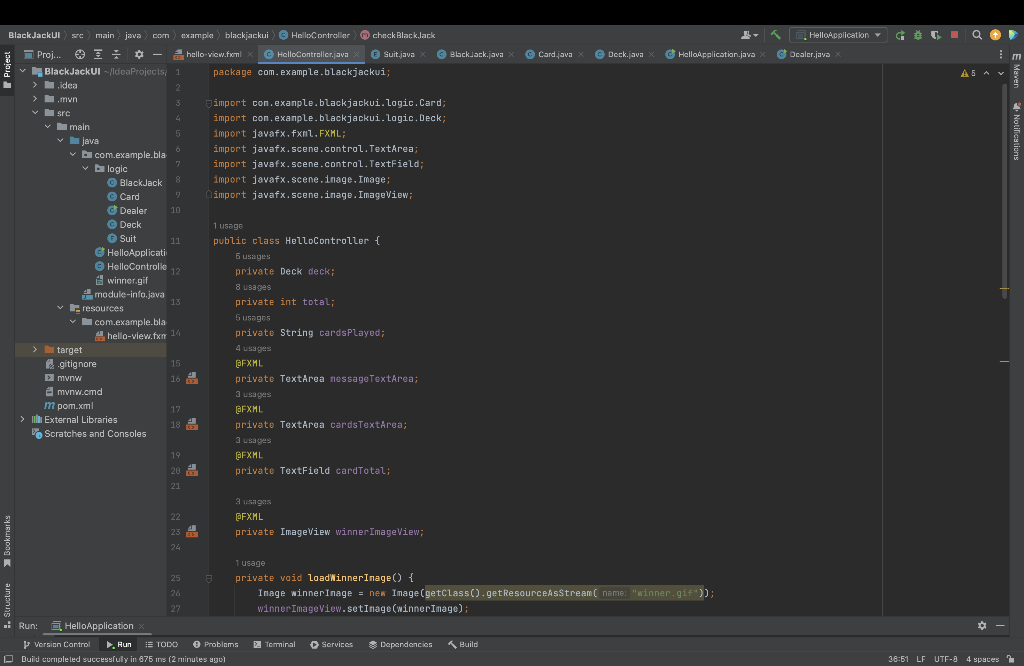This screenshot has height=666, width=1024.
Task: Expand the .idea folder
Action: point(35,85)
